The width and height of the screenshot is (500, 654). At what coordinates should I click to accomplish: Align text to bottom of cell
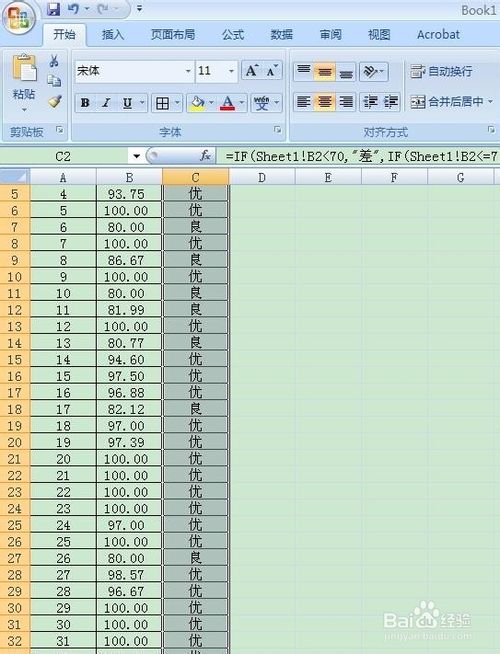pyautogui.click(x=346, y=71)
